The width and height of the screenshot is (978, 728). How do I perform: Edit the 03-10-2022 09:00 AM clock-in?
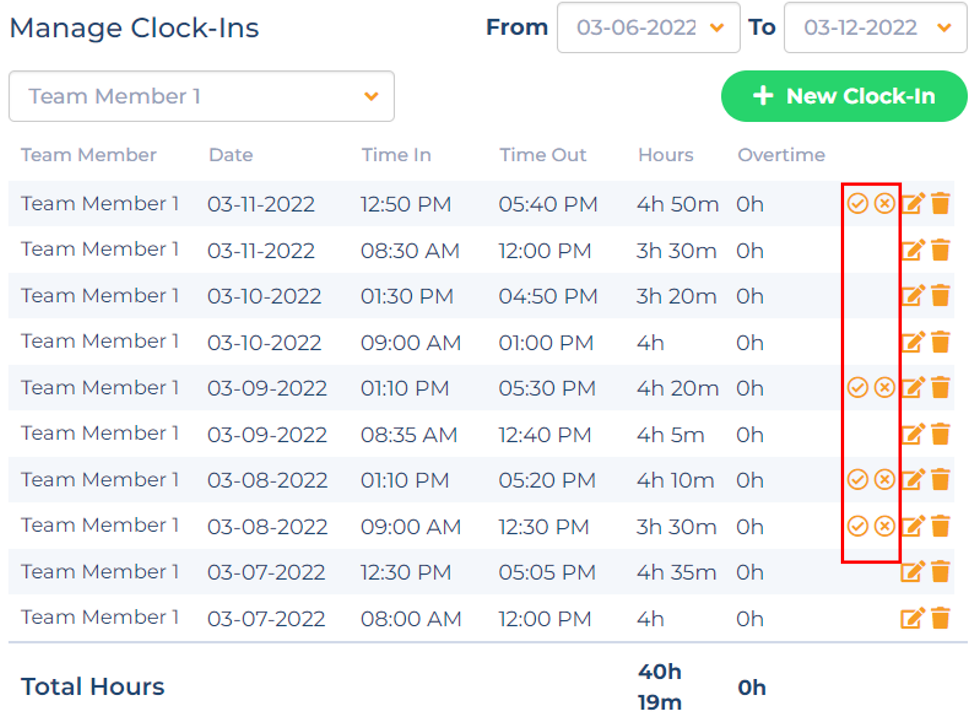(913, 342)
